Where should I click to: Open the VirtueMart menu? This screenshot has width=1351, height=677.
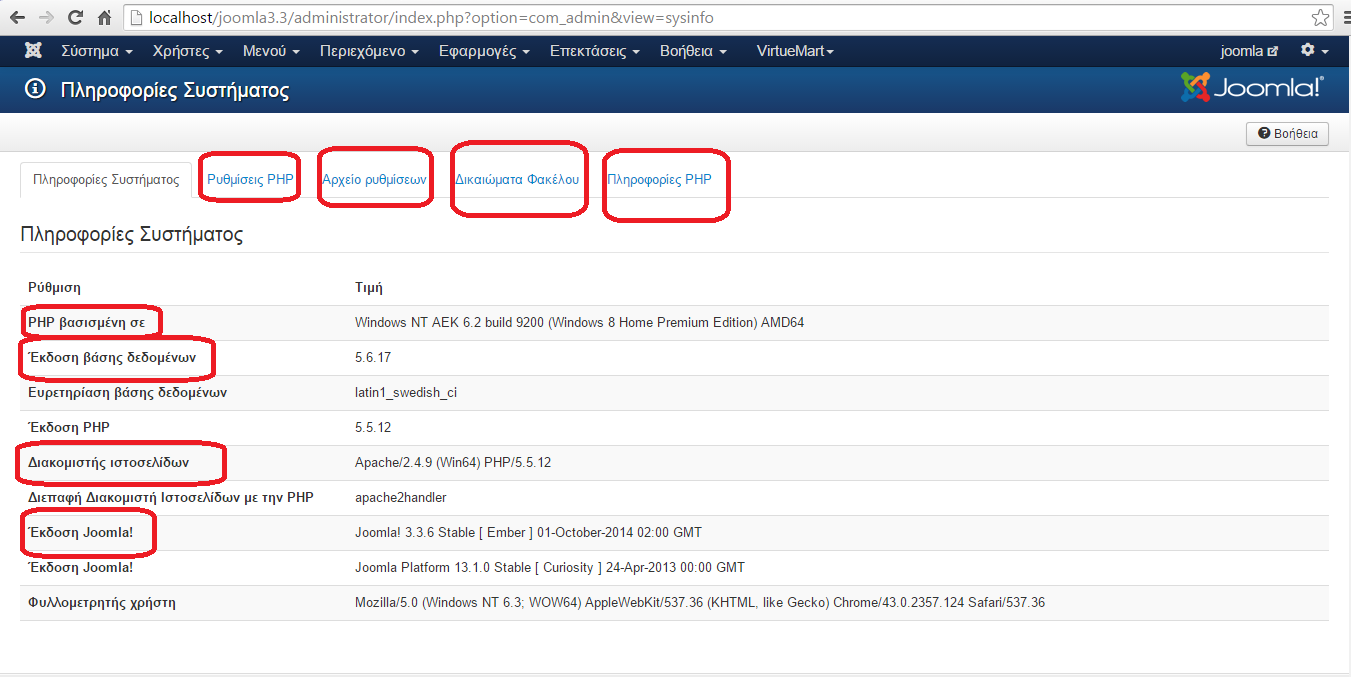coord(795,51)
